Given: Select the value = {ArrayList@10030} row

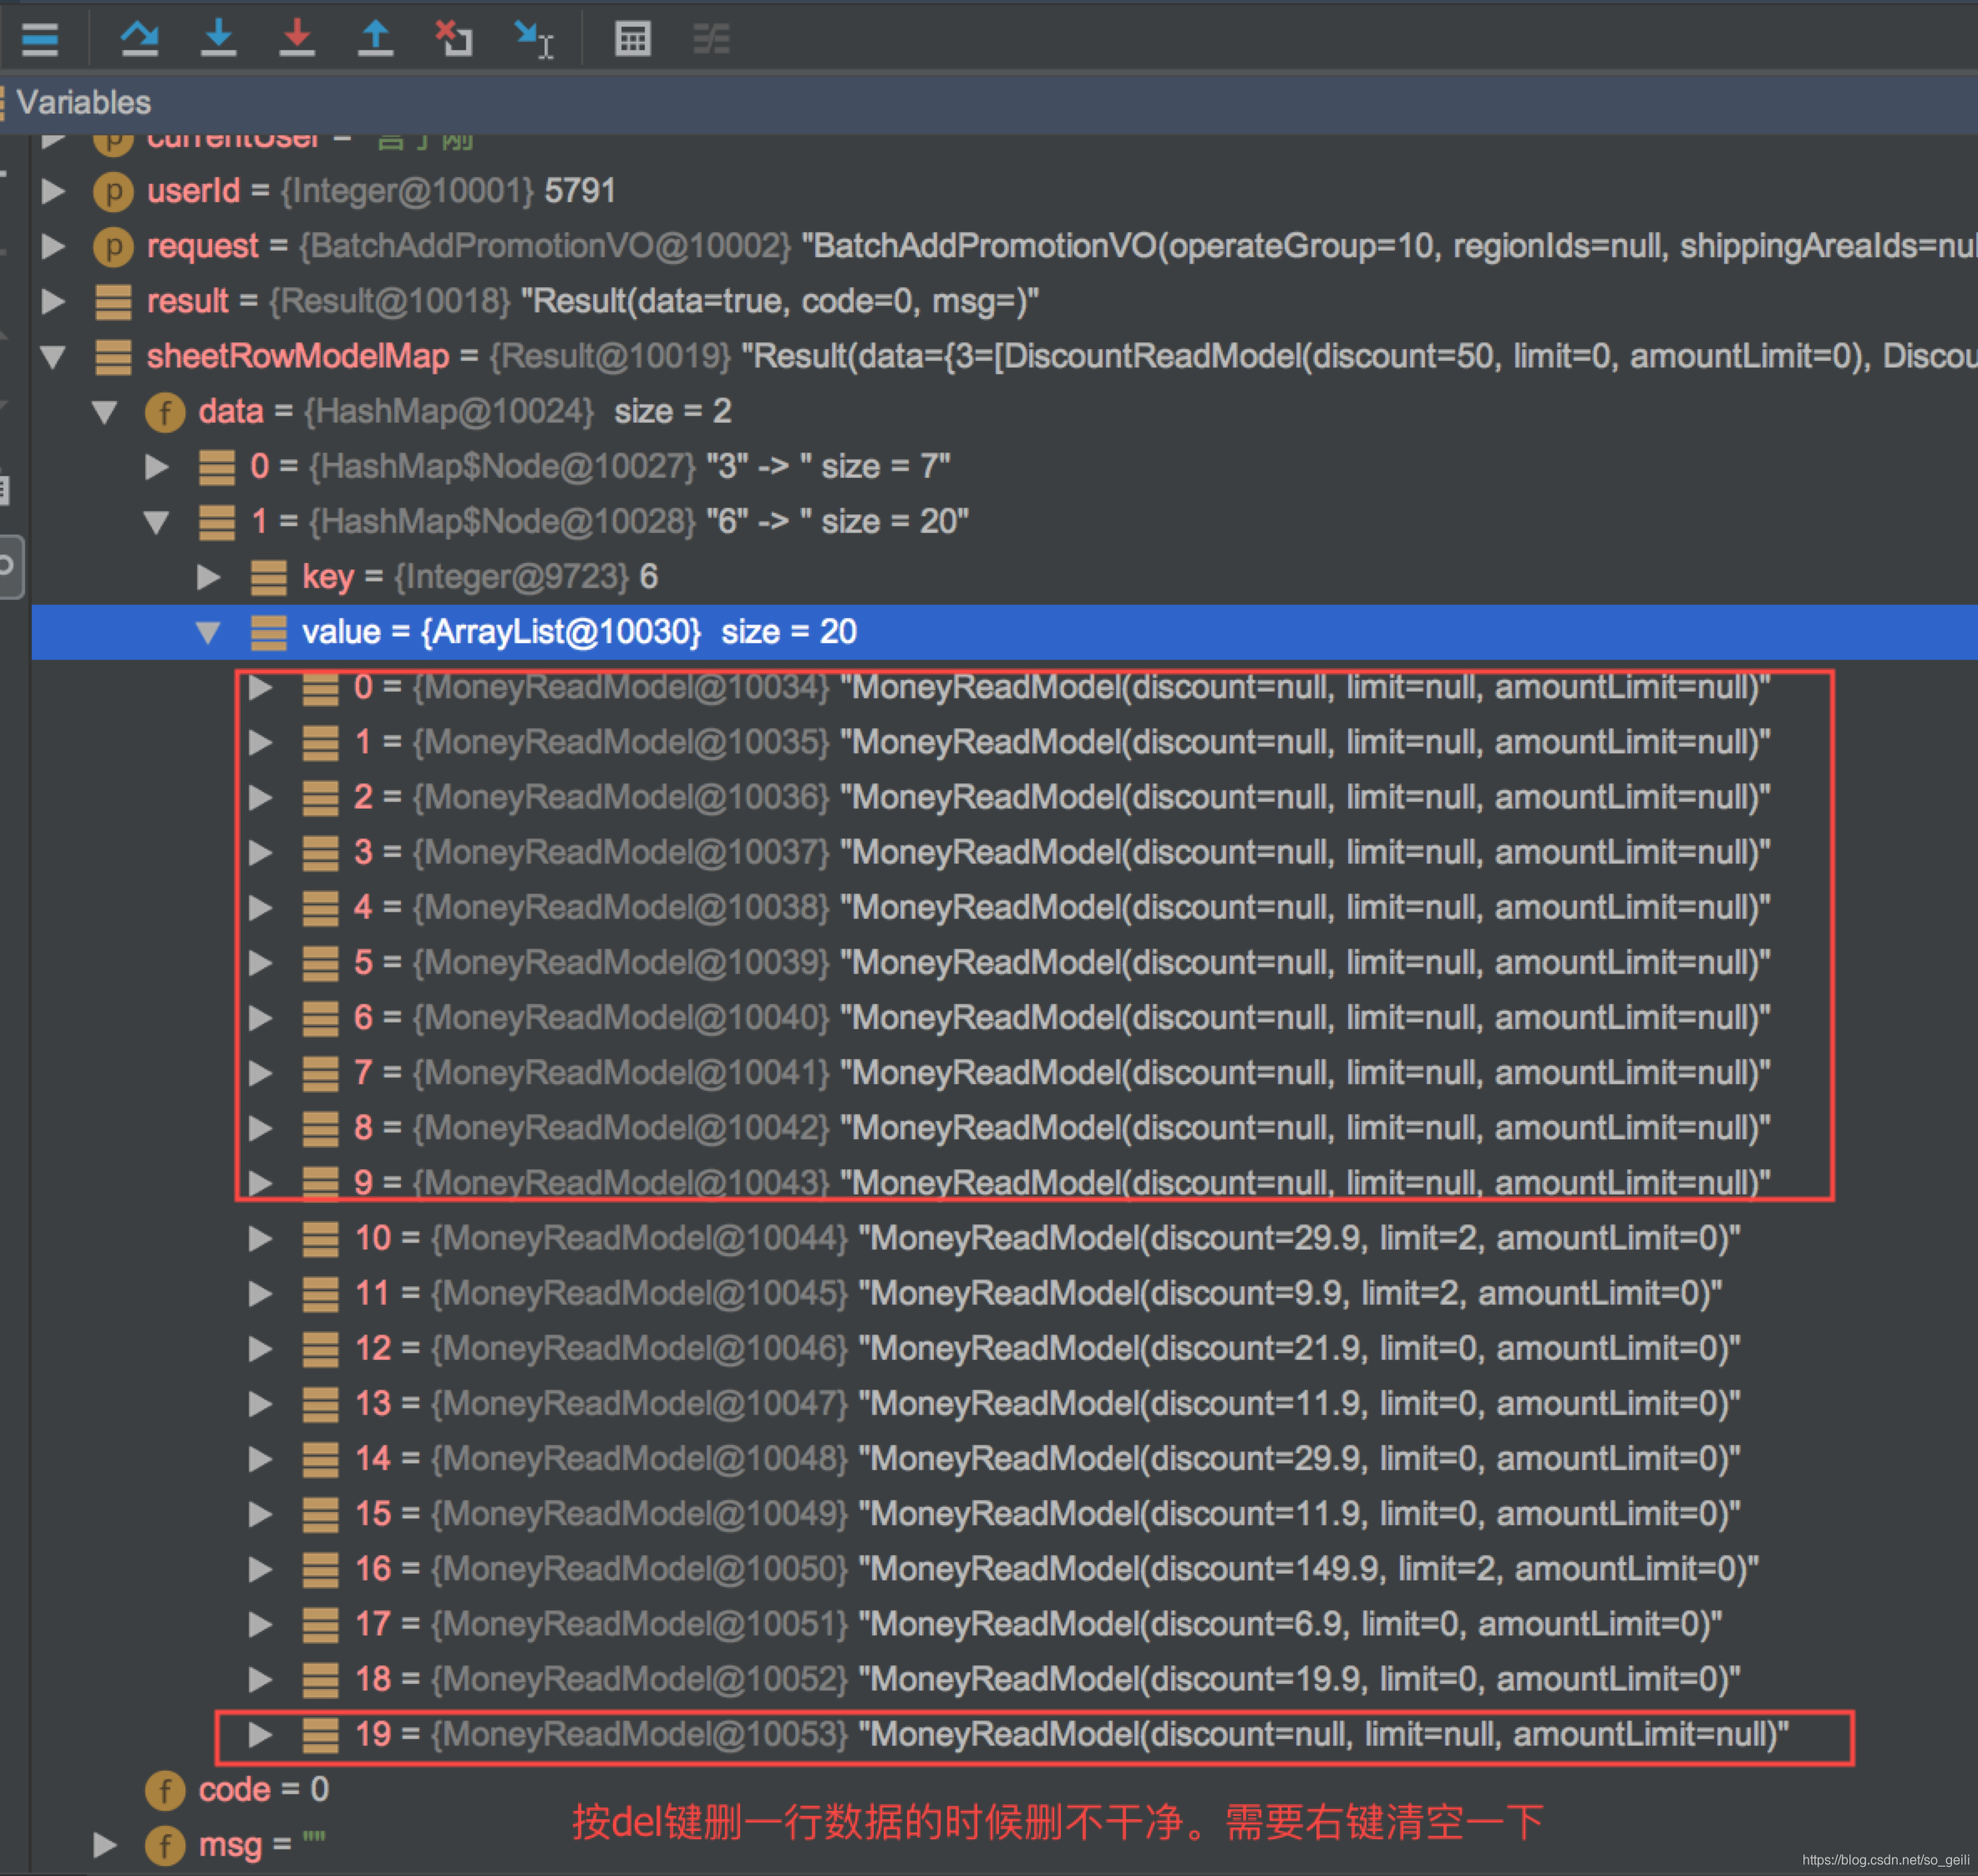Looking at the screenshot, I should coord(1004,632).
